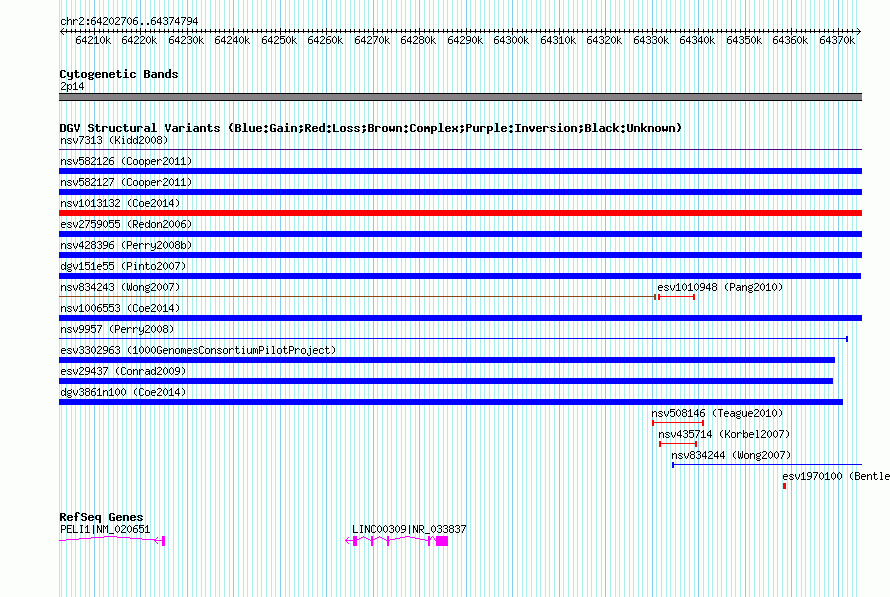This screenshot has width=890, height=597.
Task: Click the 64250k ruler tick label
Action: click(x=279, y=40)
